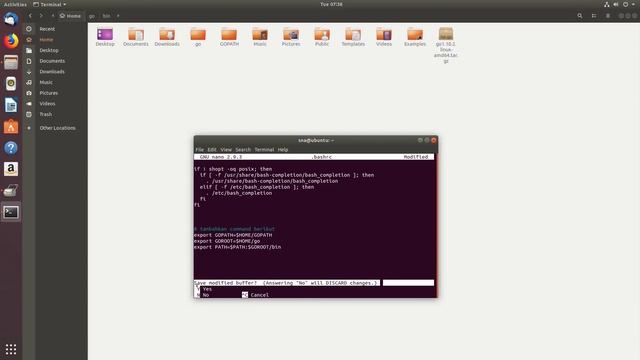Open the Help icon in the dock
Image resolution: width=640 pixels, height=360 pixels.
(11, 148)
